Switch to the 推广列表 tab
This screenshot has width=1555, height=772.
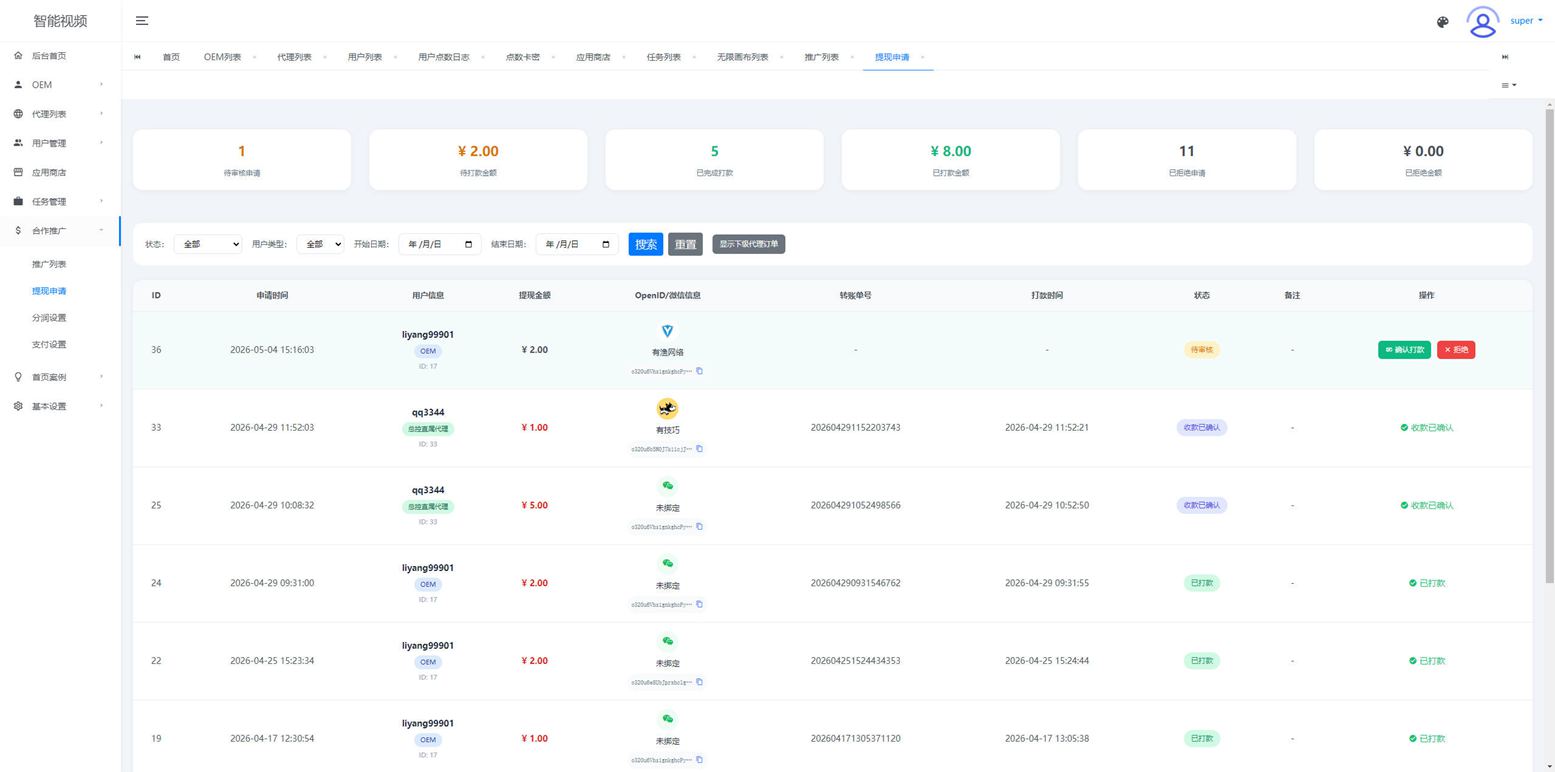tap(821, 57)
